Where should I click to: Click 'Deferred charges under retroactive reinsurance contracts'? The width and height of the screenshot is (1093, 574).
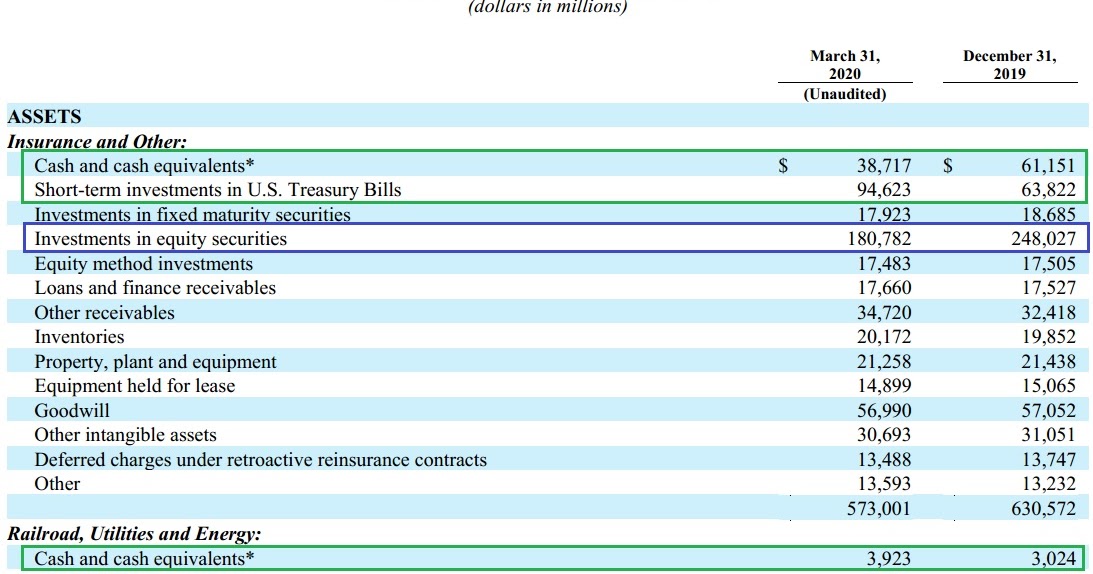pyautogui.click(x=261, y=460)
